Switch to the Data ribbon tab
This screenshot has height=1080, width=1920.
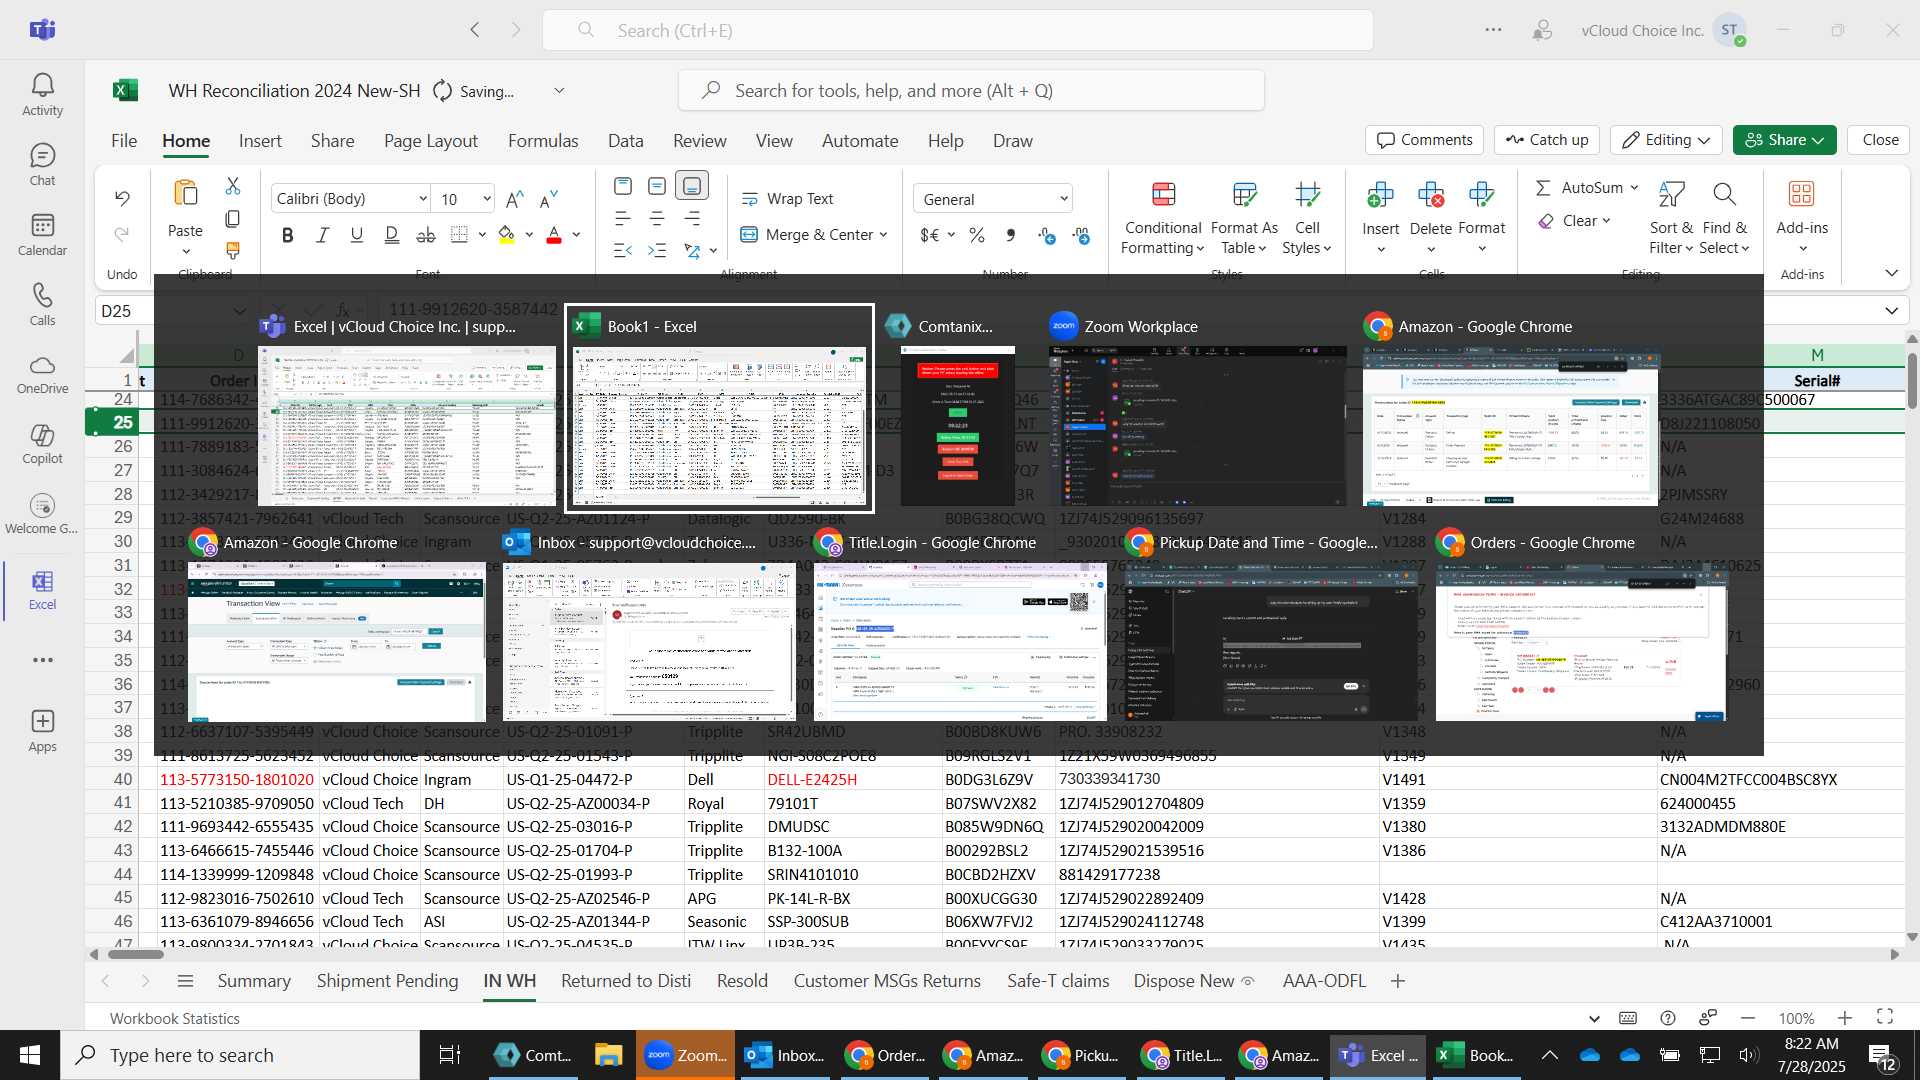click(626, 141)
